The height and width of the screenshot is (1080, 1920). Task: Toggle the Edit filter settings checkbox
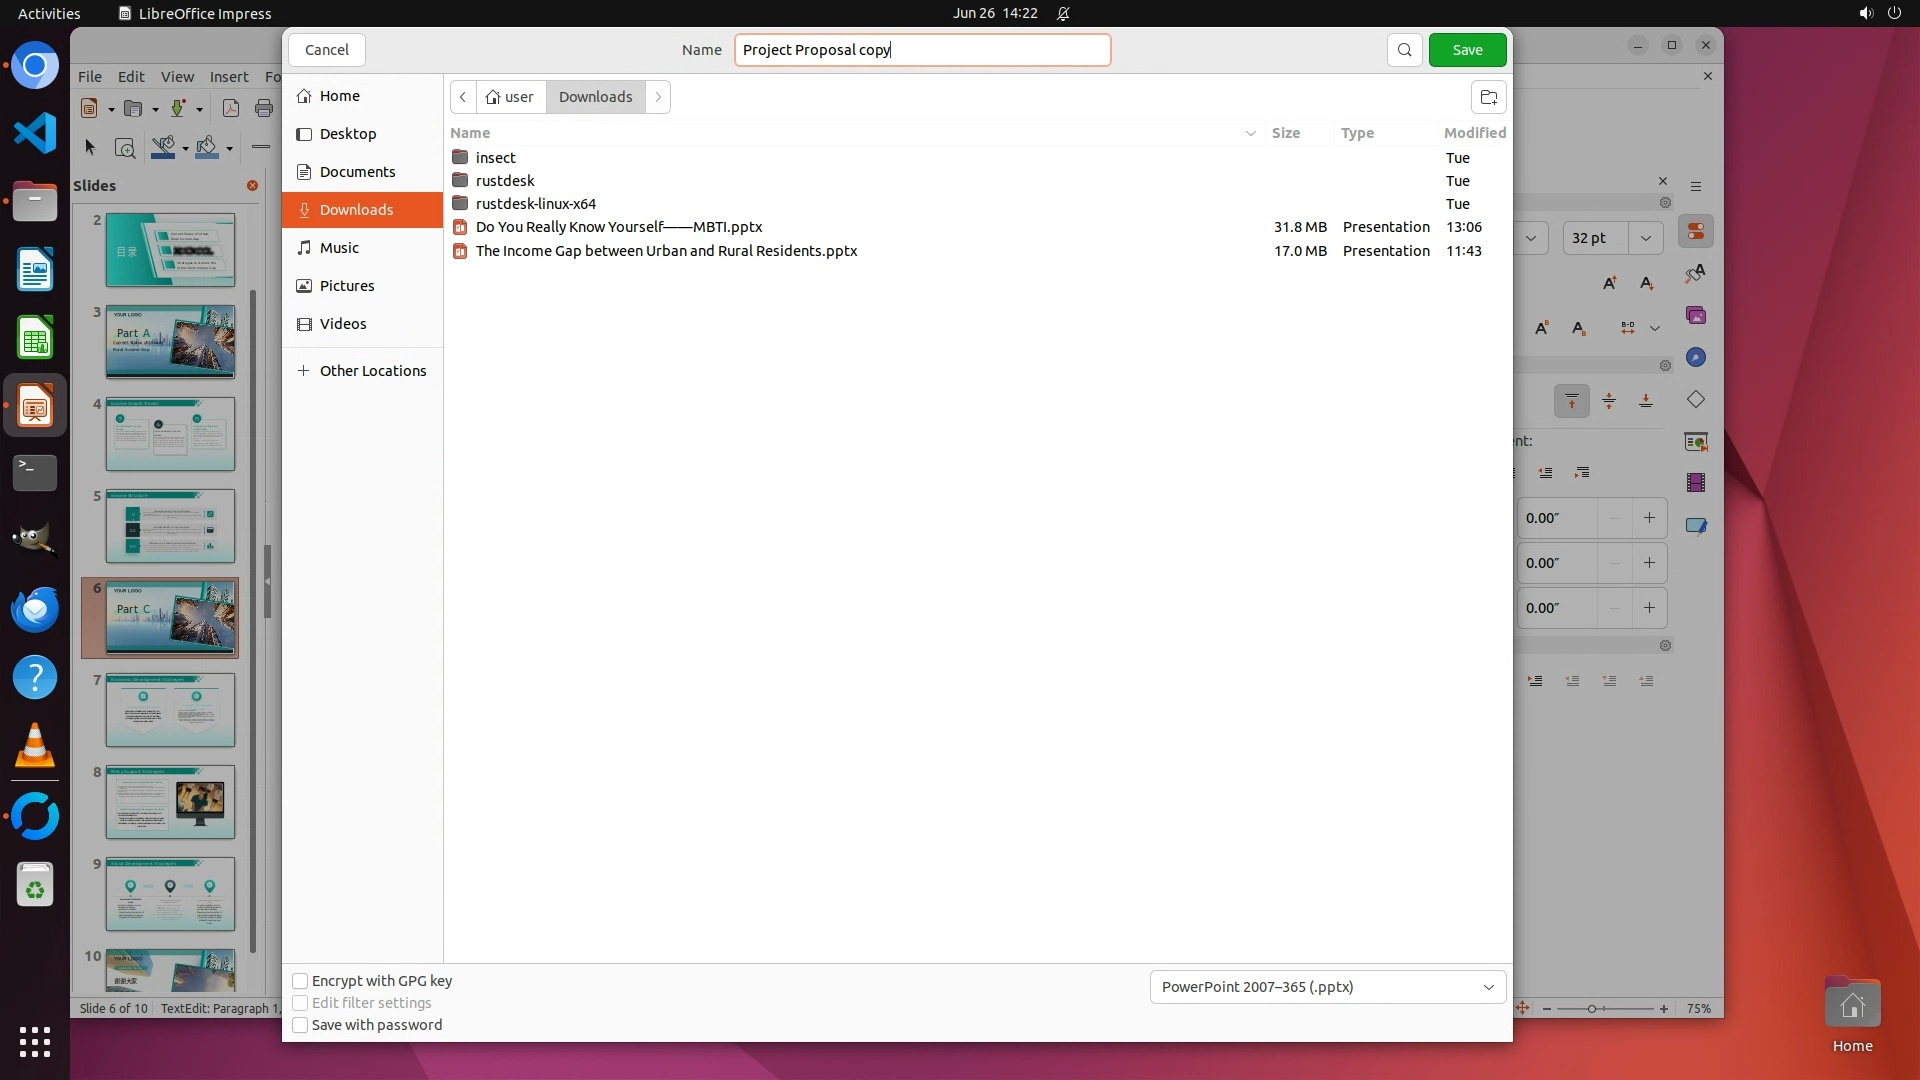(300, 1003)
